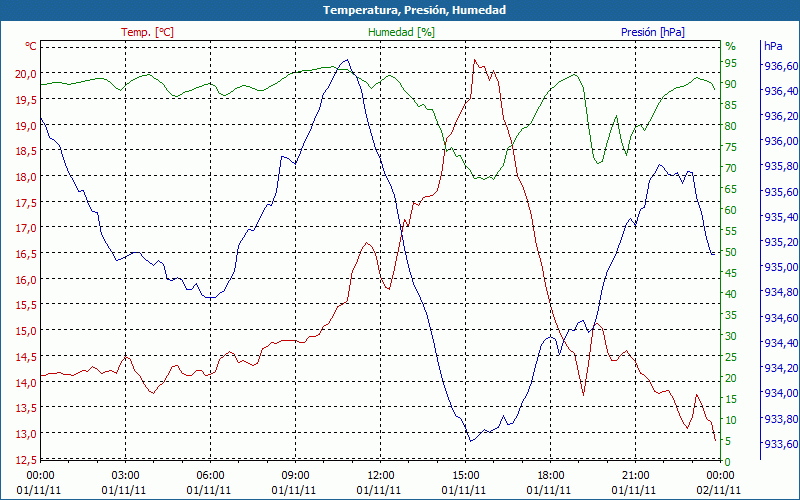Click the '935,00' pressure axis value
The image size is (800, 500).
[781, 267]
